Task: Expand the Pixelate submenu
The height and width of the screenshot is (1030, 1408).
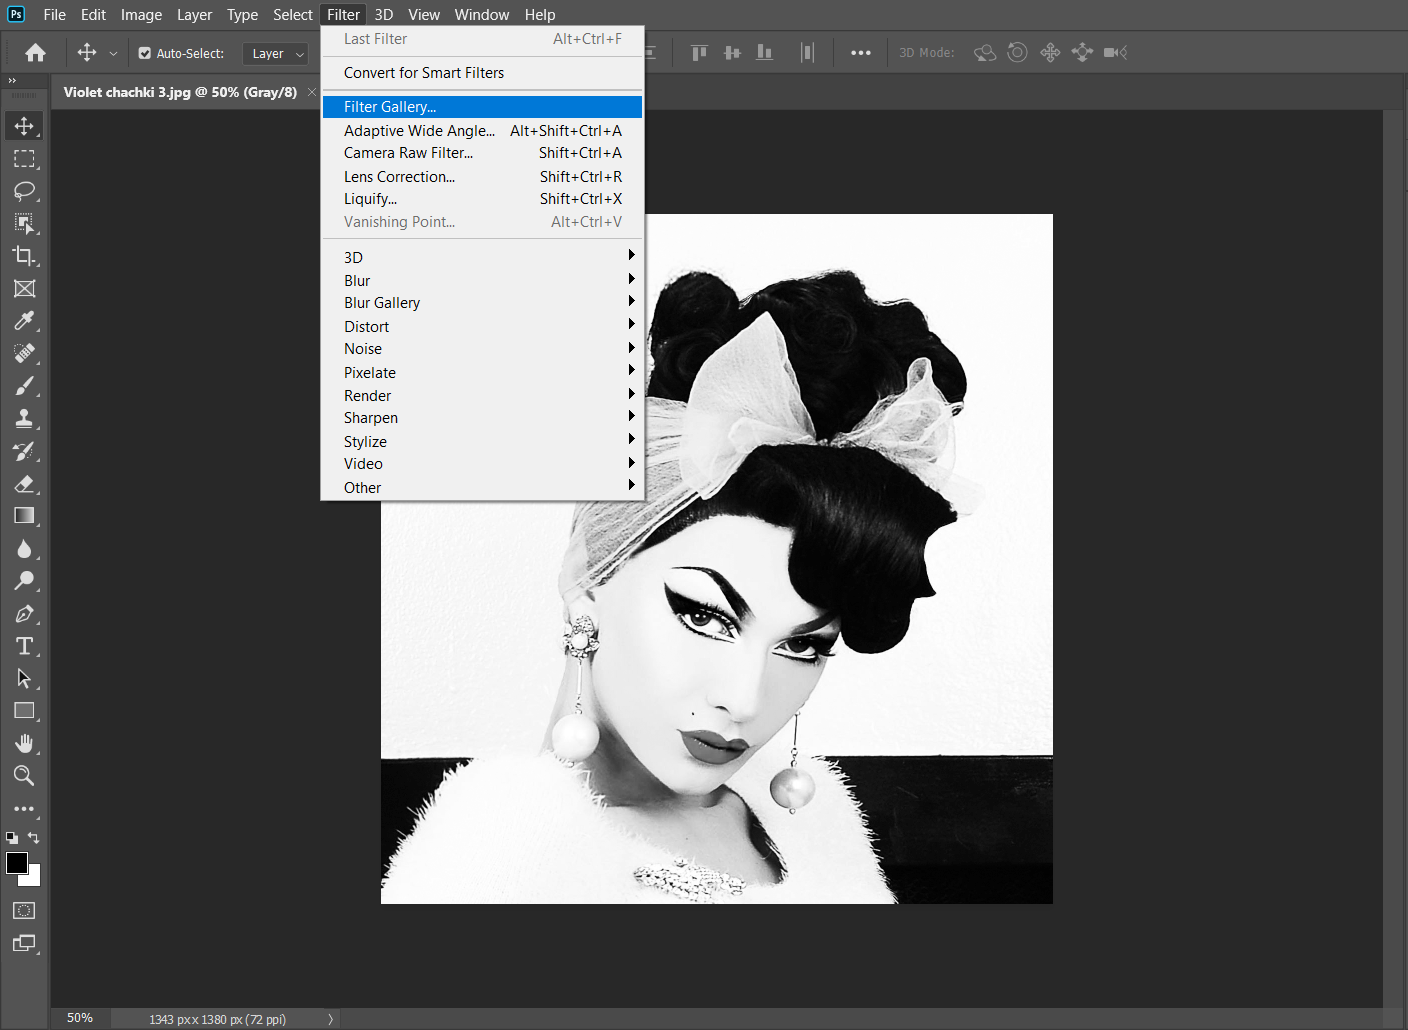Action: tap(482, 372)
